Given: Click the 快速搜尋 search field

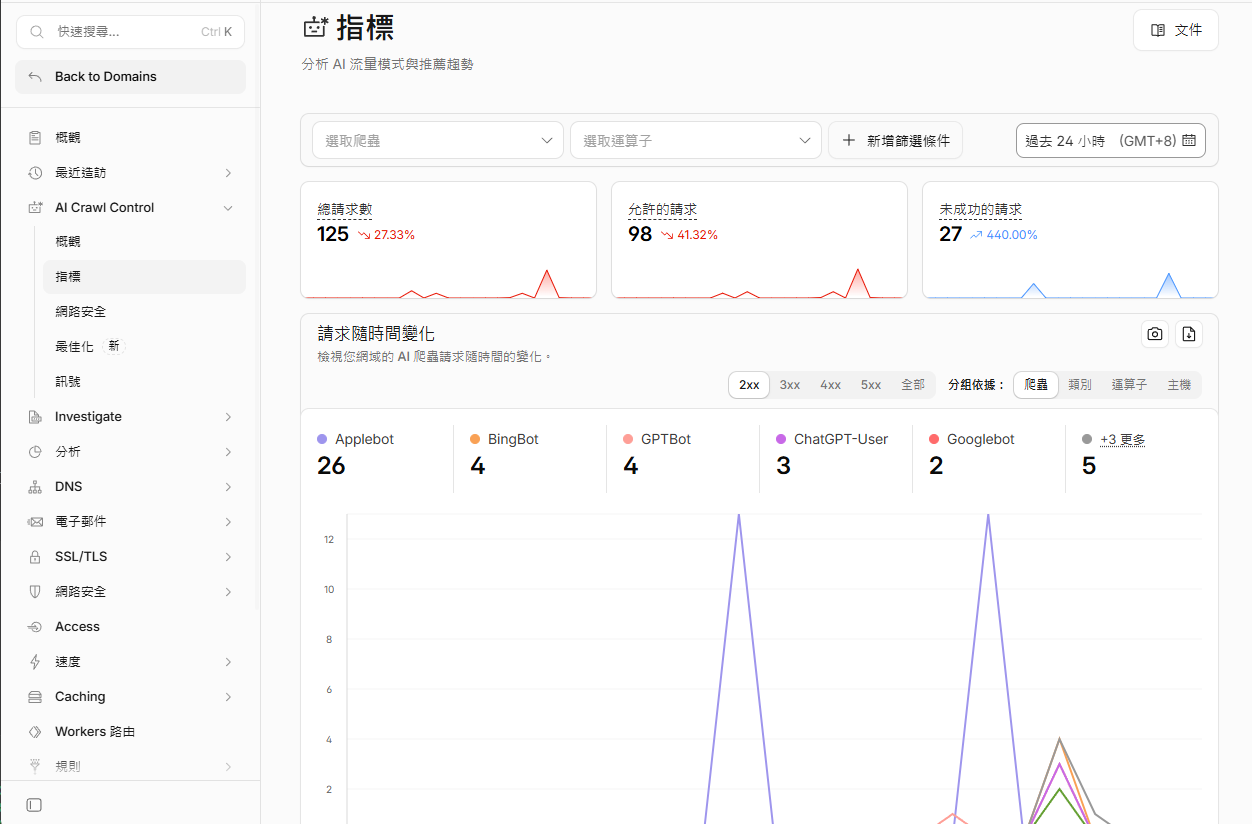Looking at the screenshot, I should [130, 32].
